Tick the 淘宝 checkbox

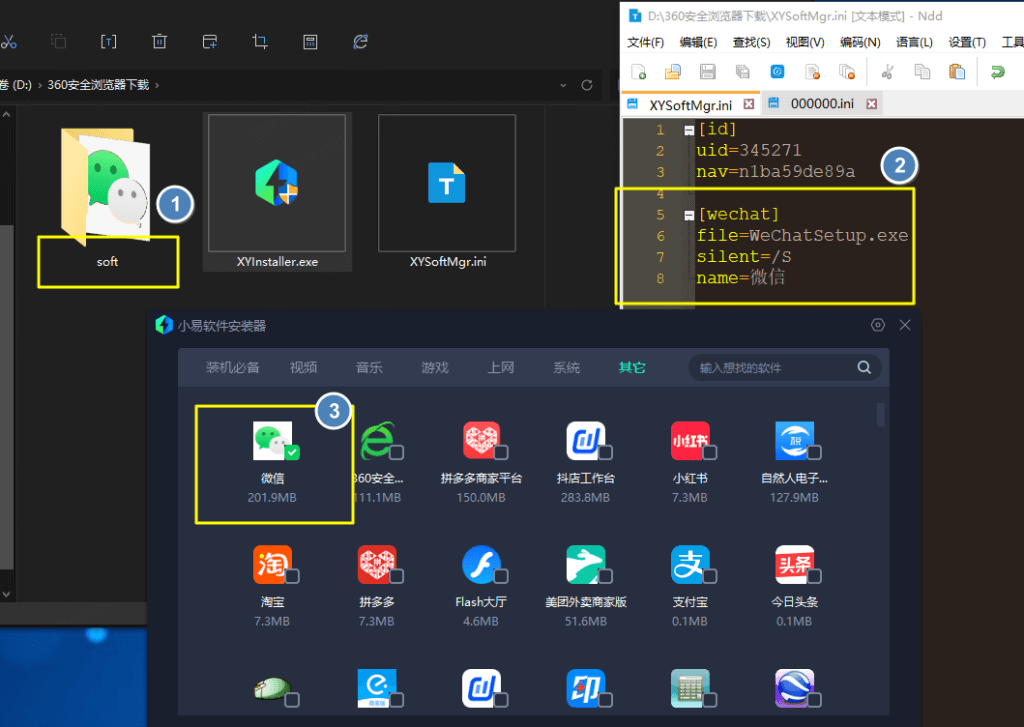(x=292, y=576)
